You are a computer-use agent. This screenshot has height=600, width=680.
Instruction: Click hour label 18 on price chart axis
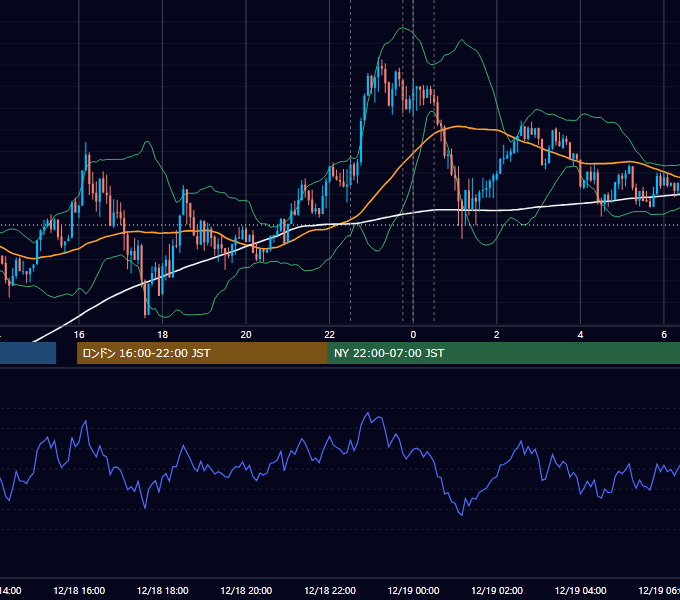tap(162, 335)
